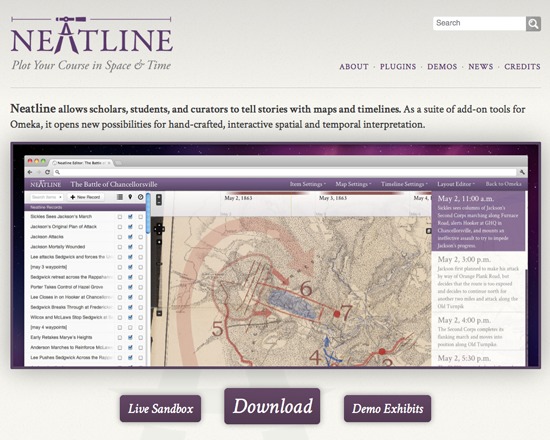
Task: Toggle the items checkbox for Jackson's Original Plan of Attack
Action: [x=120, y=227]
